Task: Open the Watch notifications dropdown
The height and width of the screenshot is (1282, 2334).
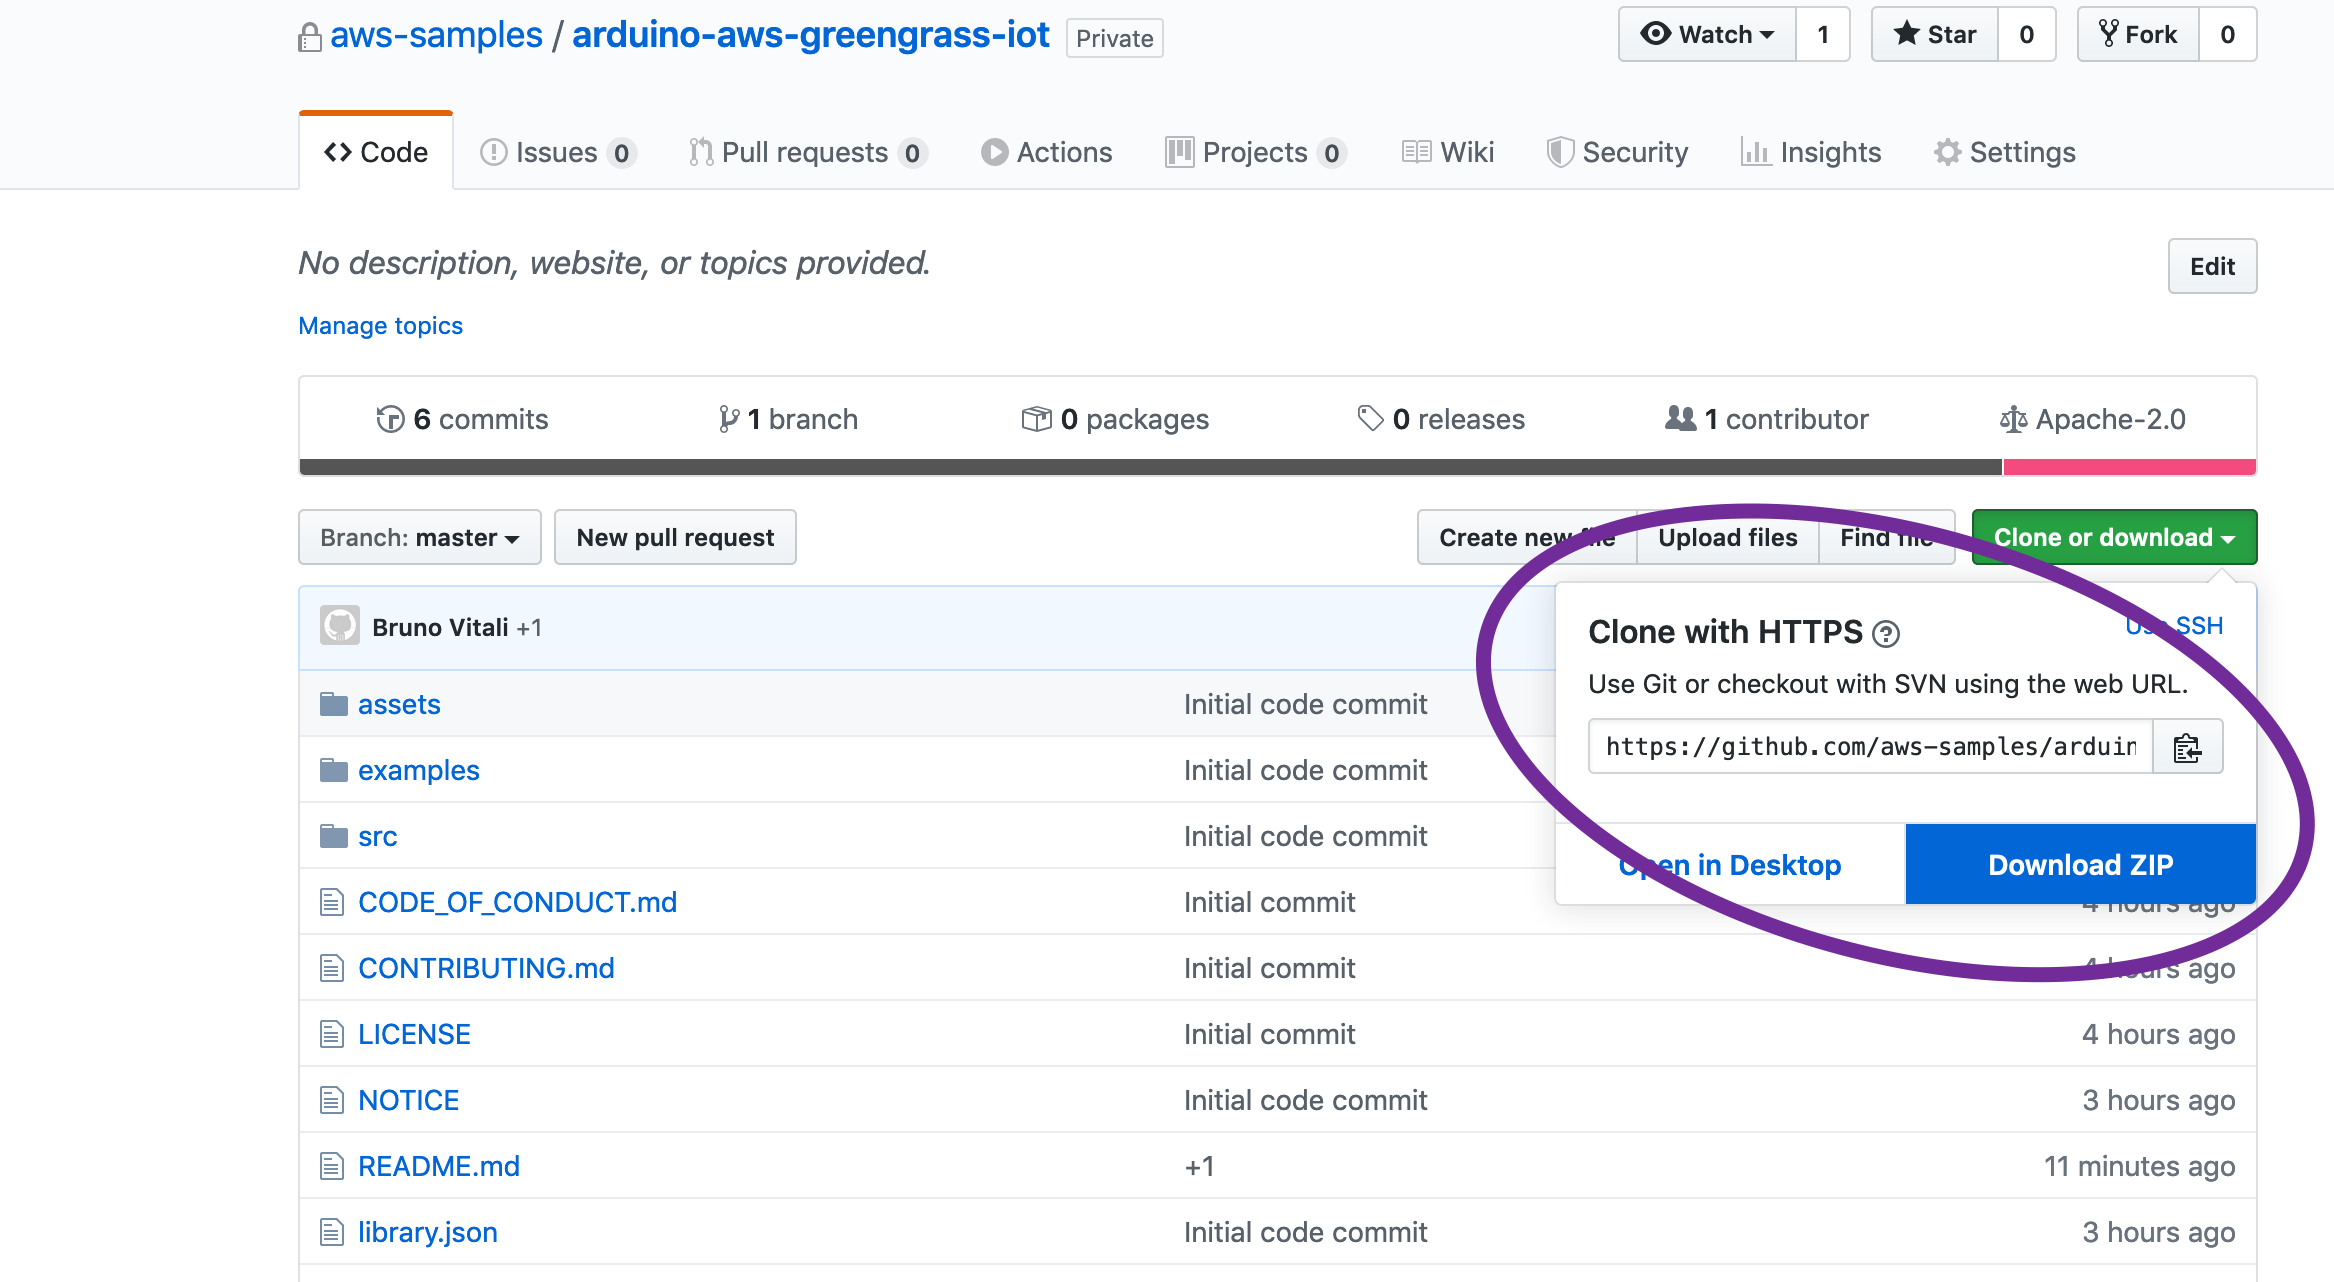Action: point(1707,34)
